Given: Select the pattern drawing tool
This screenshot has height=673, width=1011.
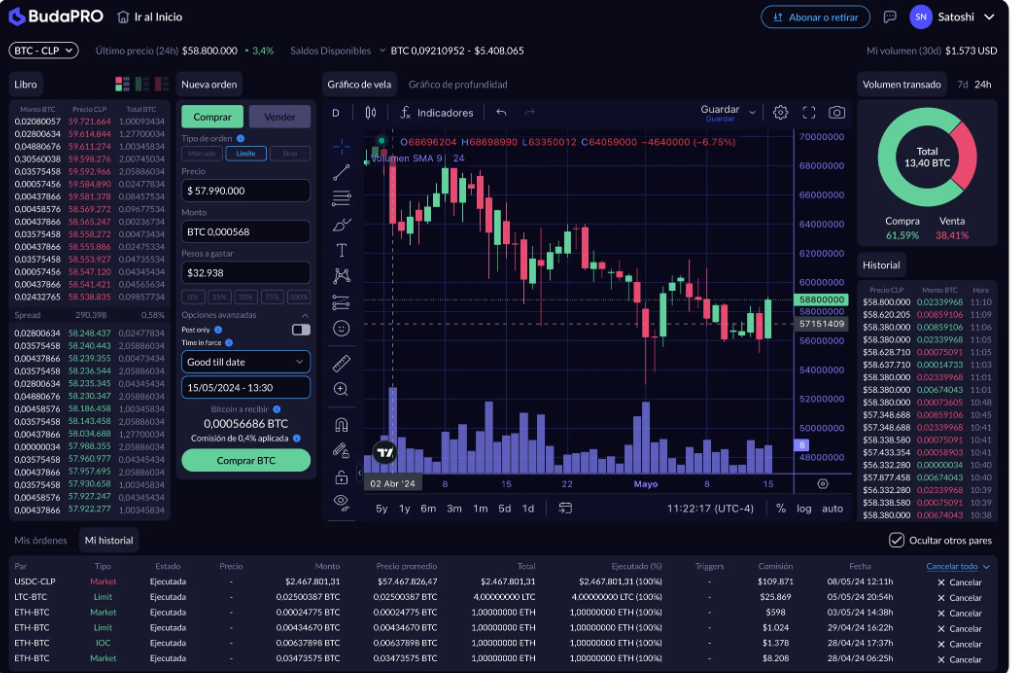Looking at the screenshot, I should (341, 276).
